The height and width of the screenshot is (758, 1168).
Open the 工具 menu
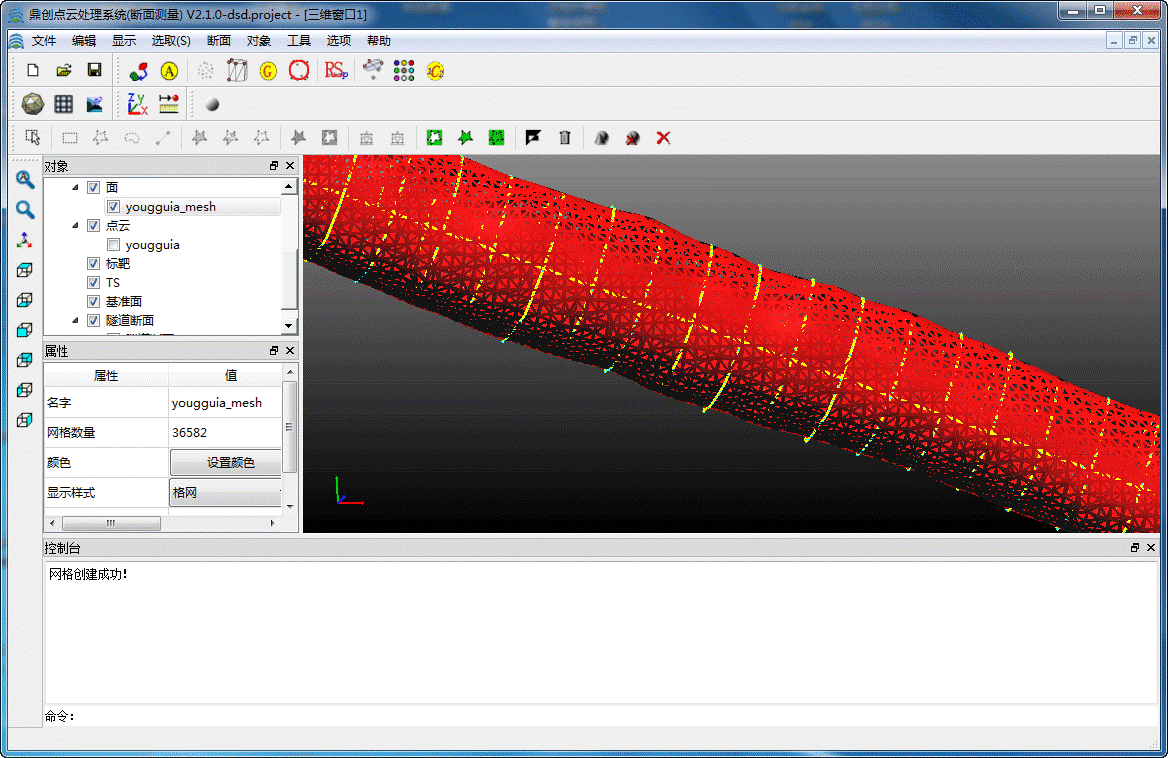[x=299, y=41]
